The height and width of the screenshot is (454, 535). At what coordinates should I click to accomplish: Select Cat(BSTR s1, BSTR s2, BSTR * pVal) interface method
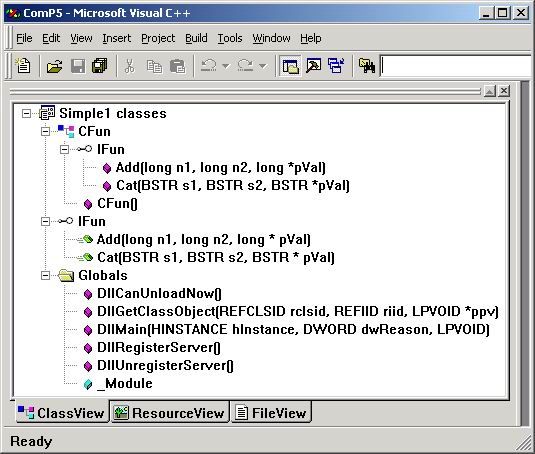tap(216, 258)
